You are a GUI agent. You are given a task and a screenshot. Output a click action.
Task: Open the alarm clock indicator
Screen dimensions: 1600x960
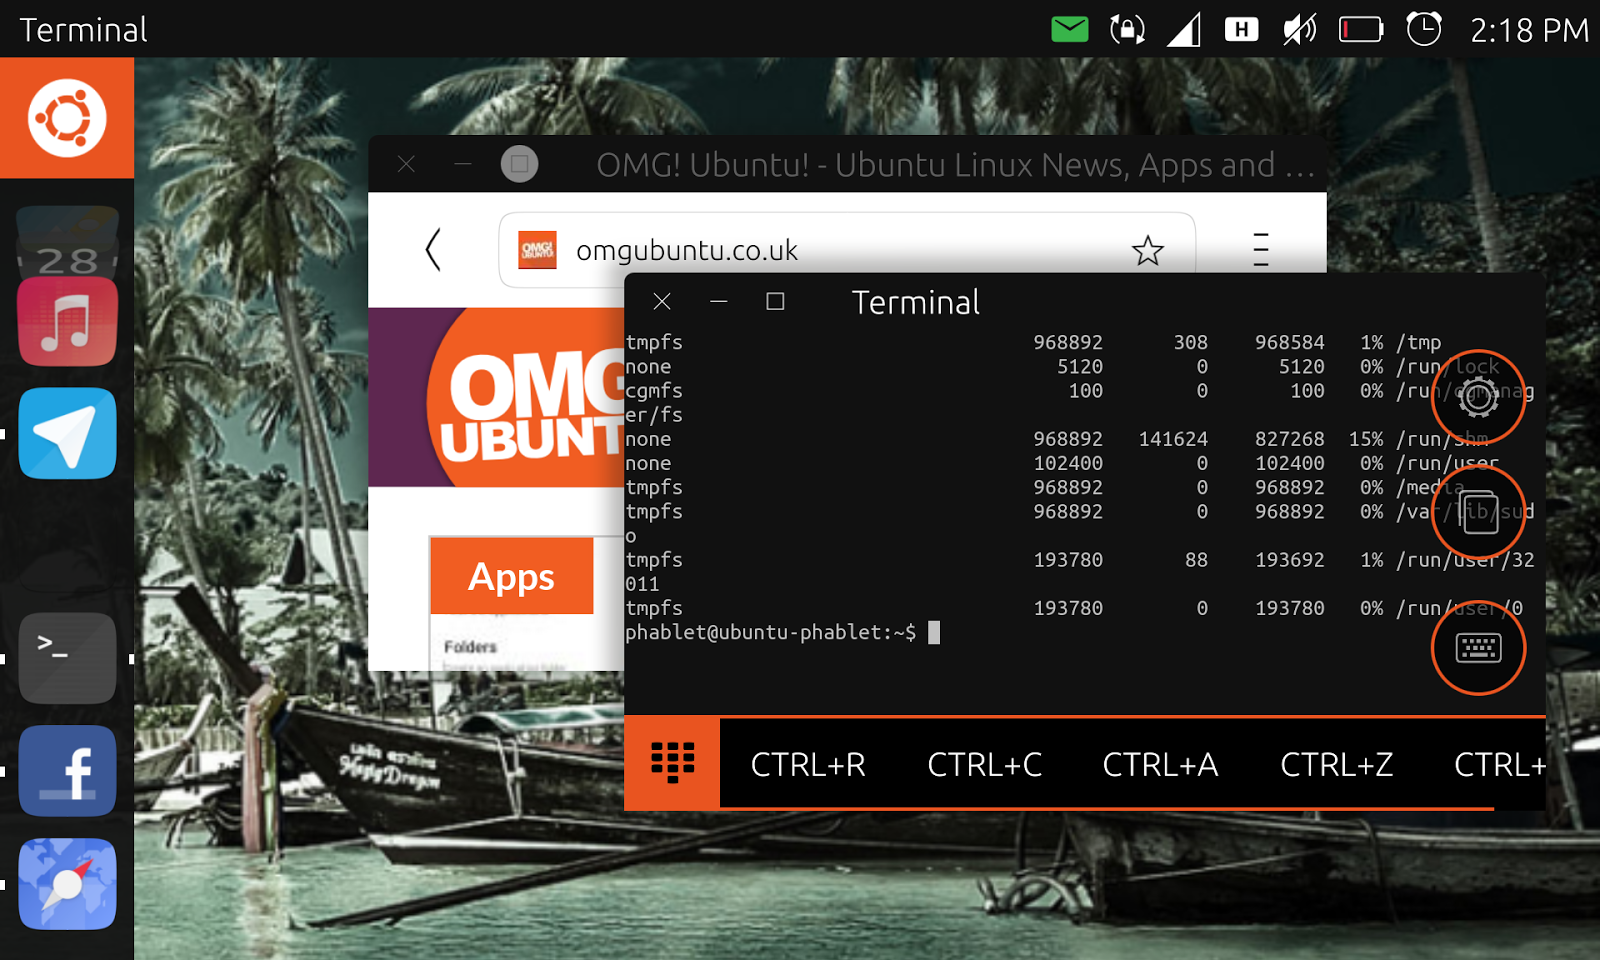coord(1424,29)
